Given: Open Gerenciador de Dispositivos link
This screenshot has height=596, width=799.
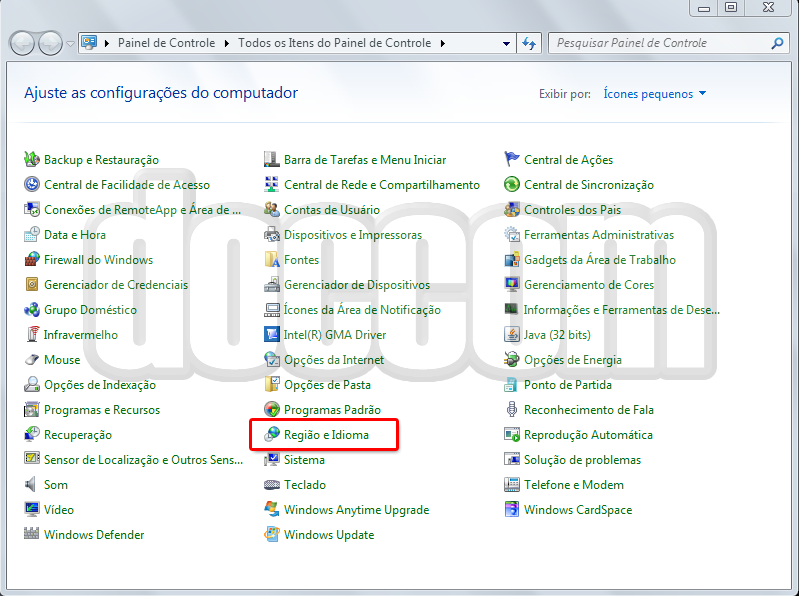Looking at the screenshot, I should pos(357,284).
